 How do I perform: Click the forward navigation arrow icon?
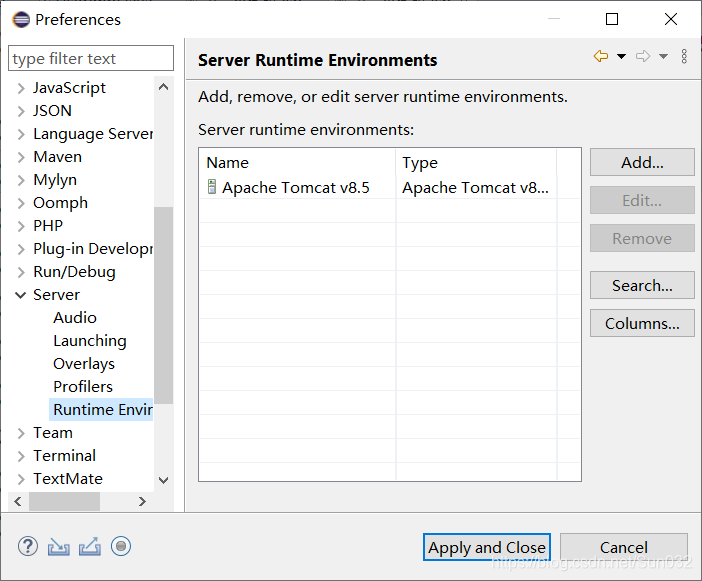pyautogui.click(x=643, y=56)
